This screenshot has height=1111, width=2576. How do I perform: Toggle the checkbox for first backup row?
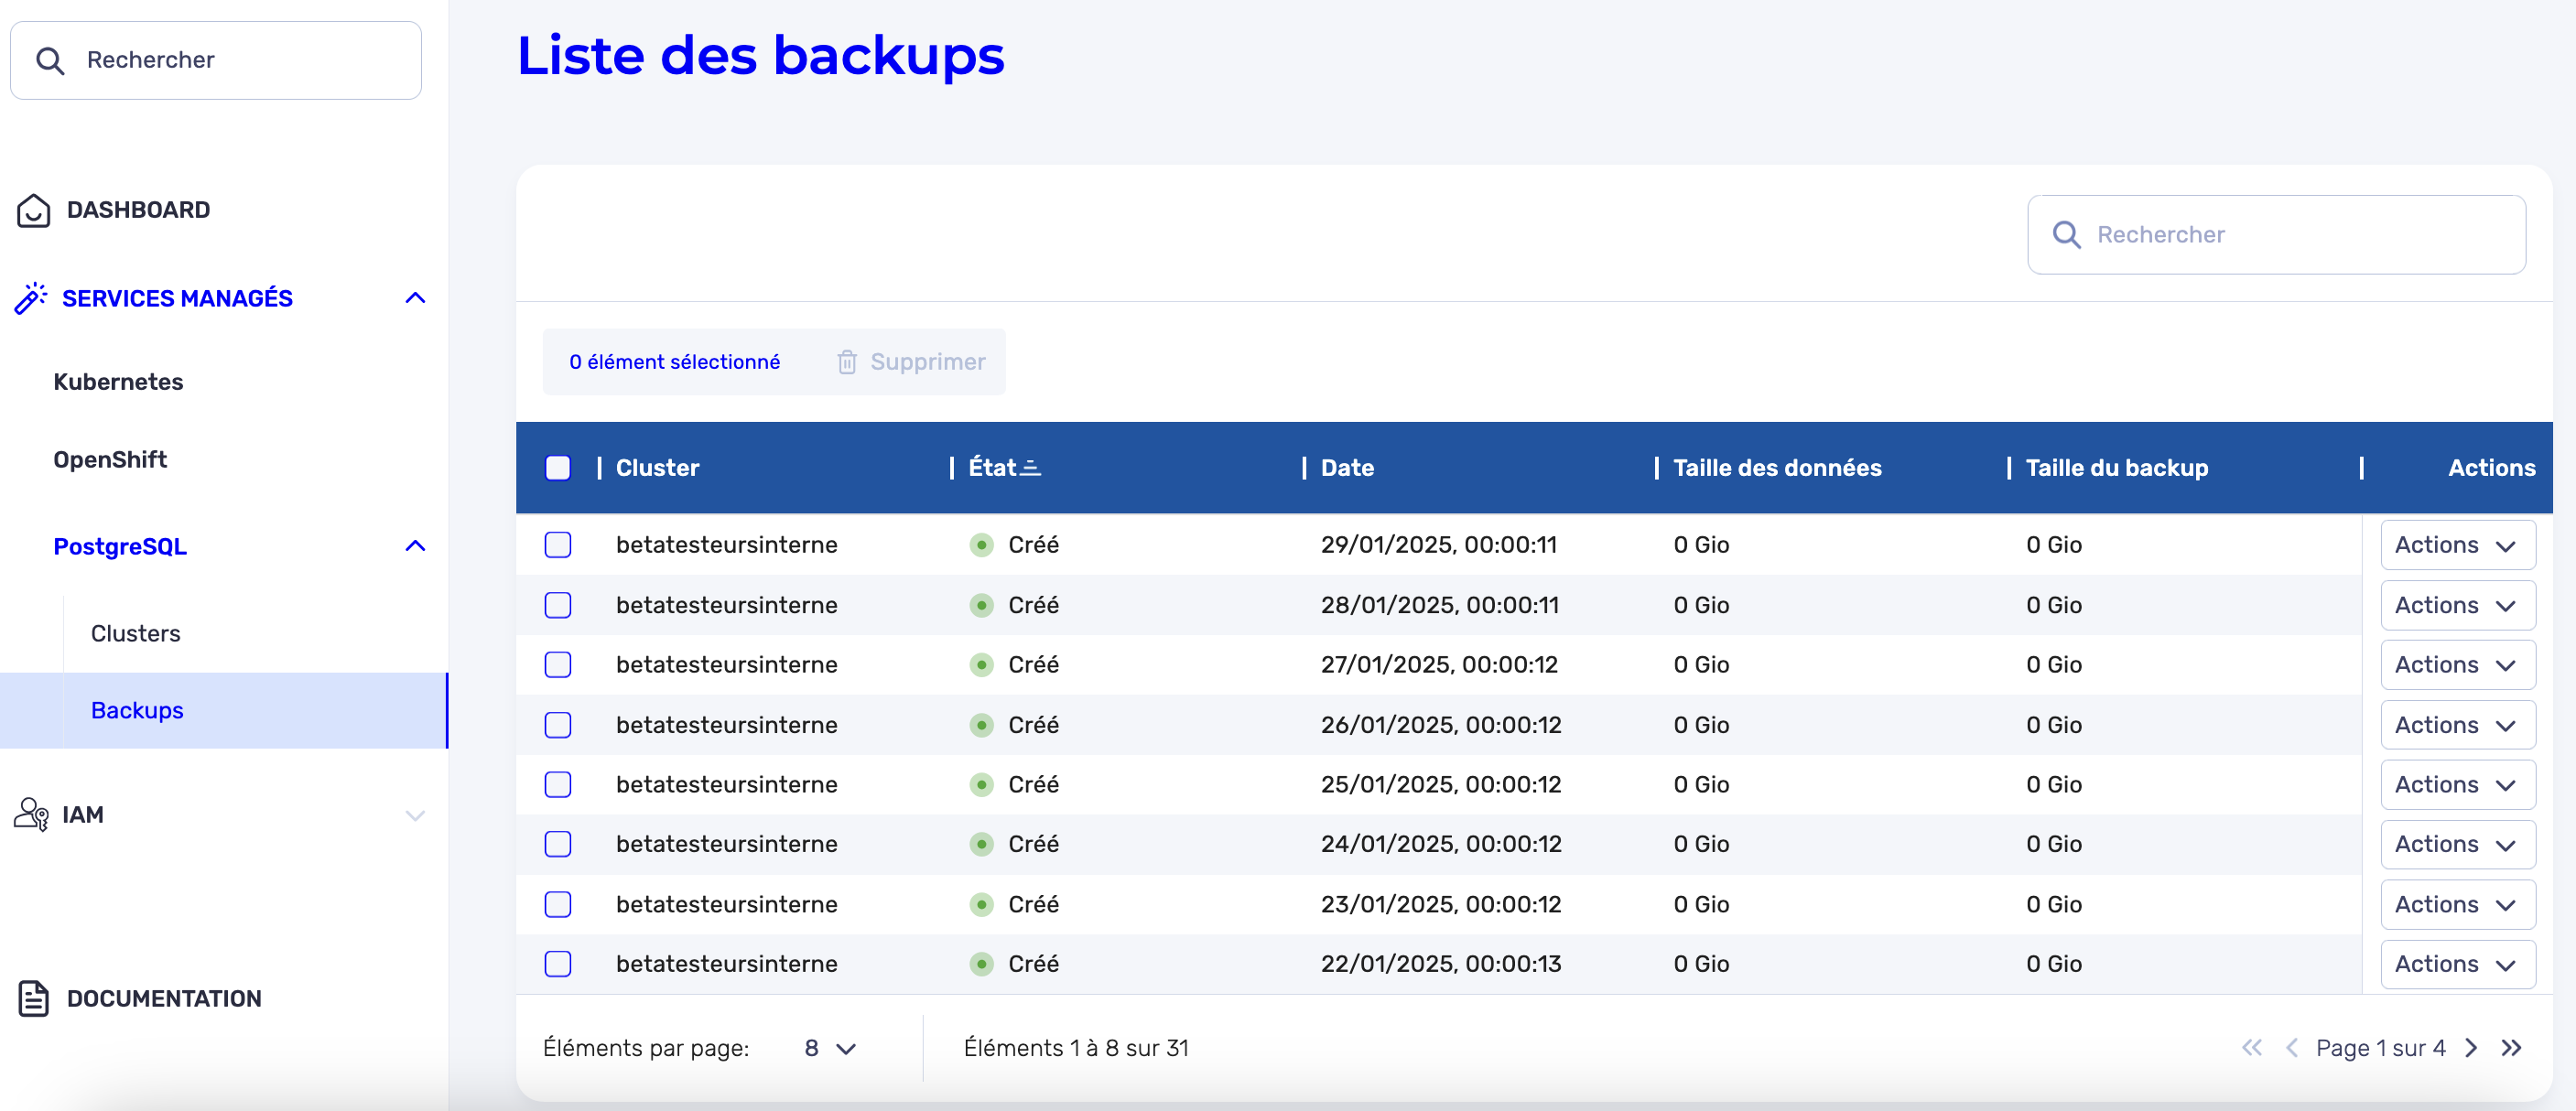pos(557,544)
